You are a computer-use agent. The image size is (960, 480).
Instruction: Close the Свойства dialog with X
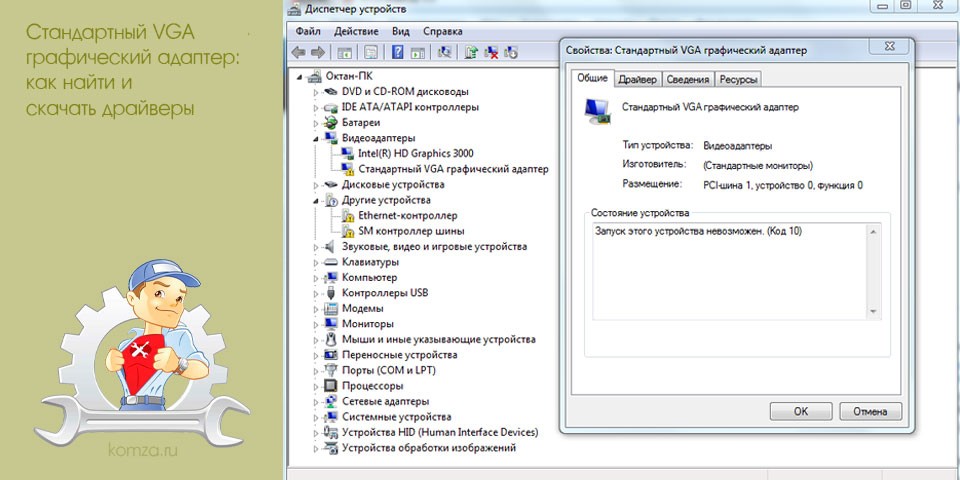click(x=887, y=46)
